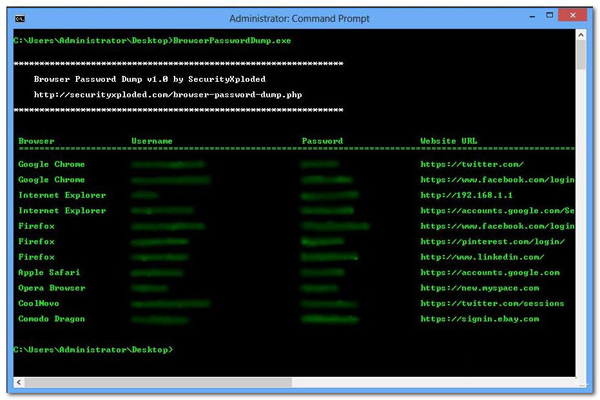This screenshot has height=400, width=600.
Task: Click the Administrator: Command Prompt title text
Action: coord(299,18)
